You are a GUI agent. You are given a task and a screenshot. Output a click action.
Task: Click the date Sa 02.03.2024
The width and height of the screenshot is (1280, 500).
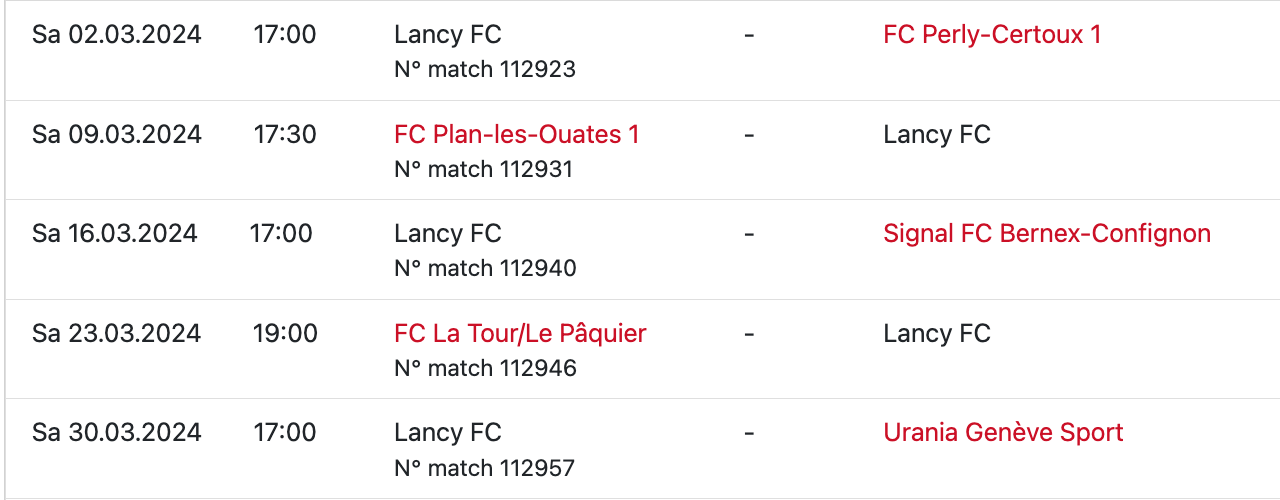click(x=116, y=35)
